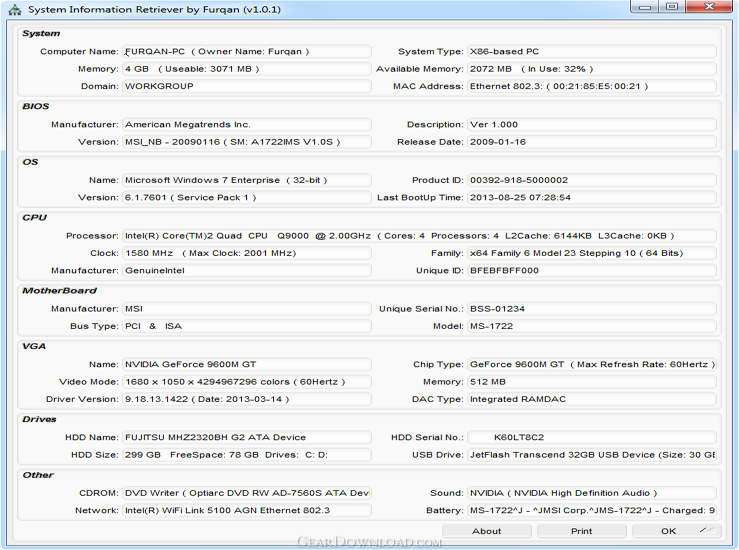
Task: Click the VGA Memory field 512 MB
Action: coord(592,382)
